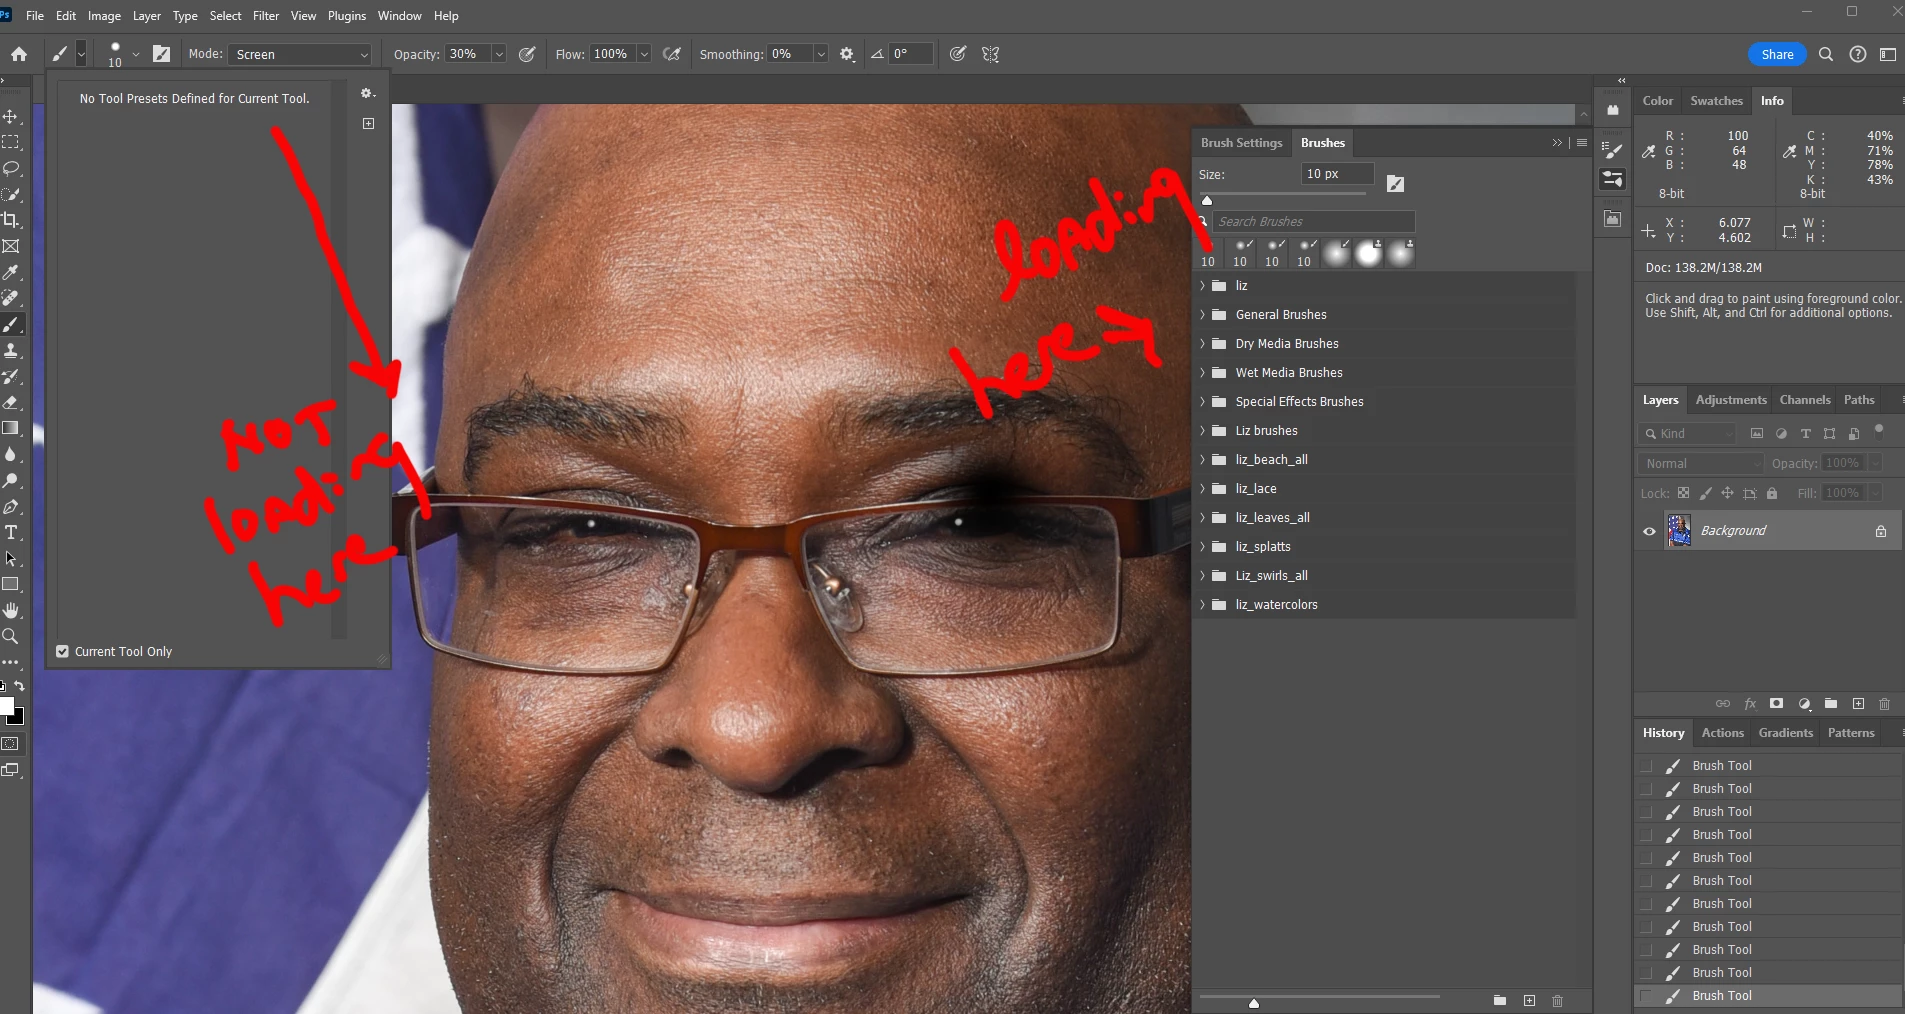
Task: Toggle lock transparent pixels
Action: (x=1683, y=493)
